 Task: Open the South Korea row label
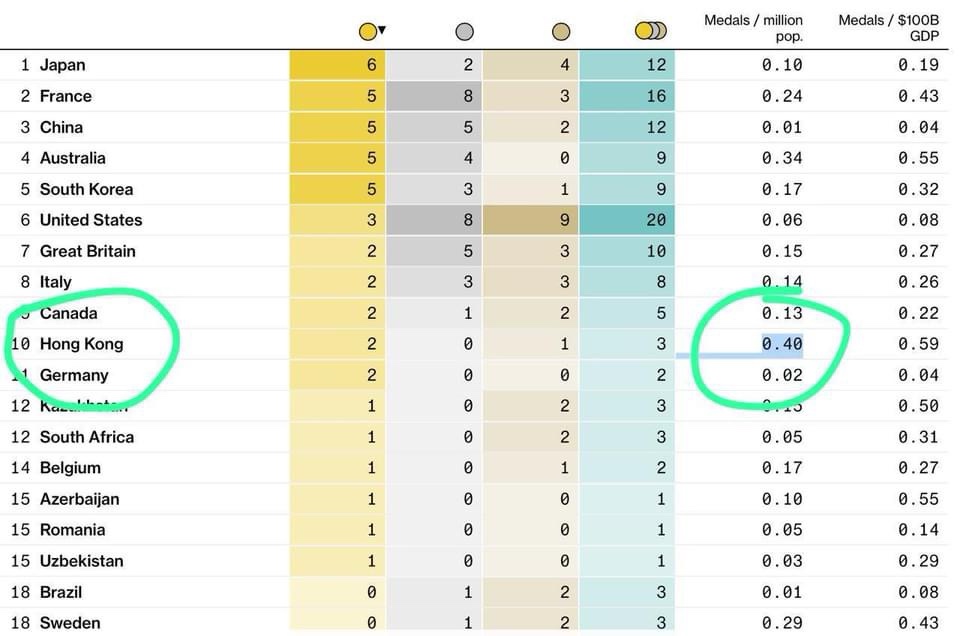(86, 189)
